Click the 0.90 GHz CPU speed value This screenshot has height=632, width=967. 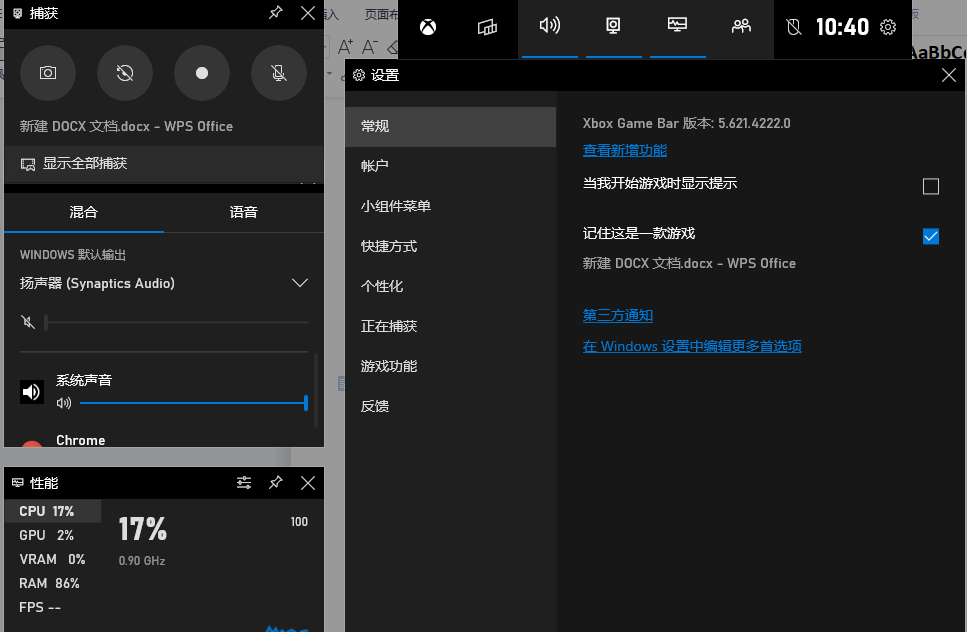coord(142,561)
